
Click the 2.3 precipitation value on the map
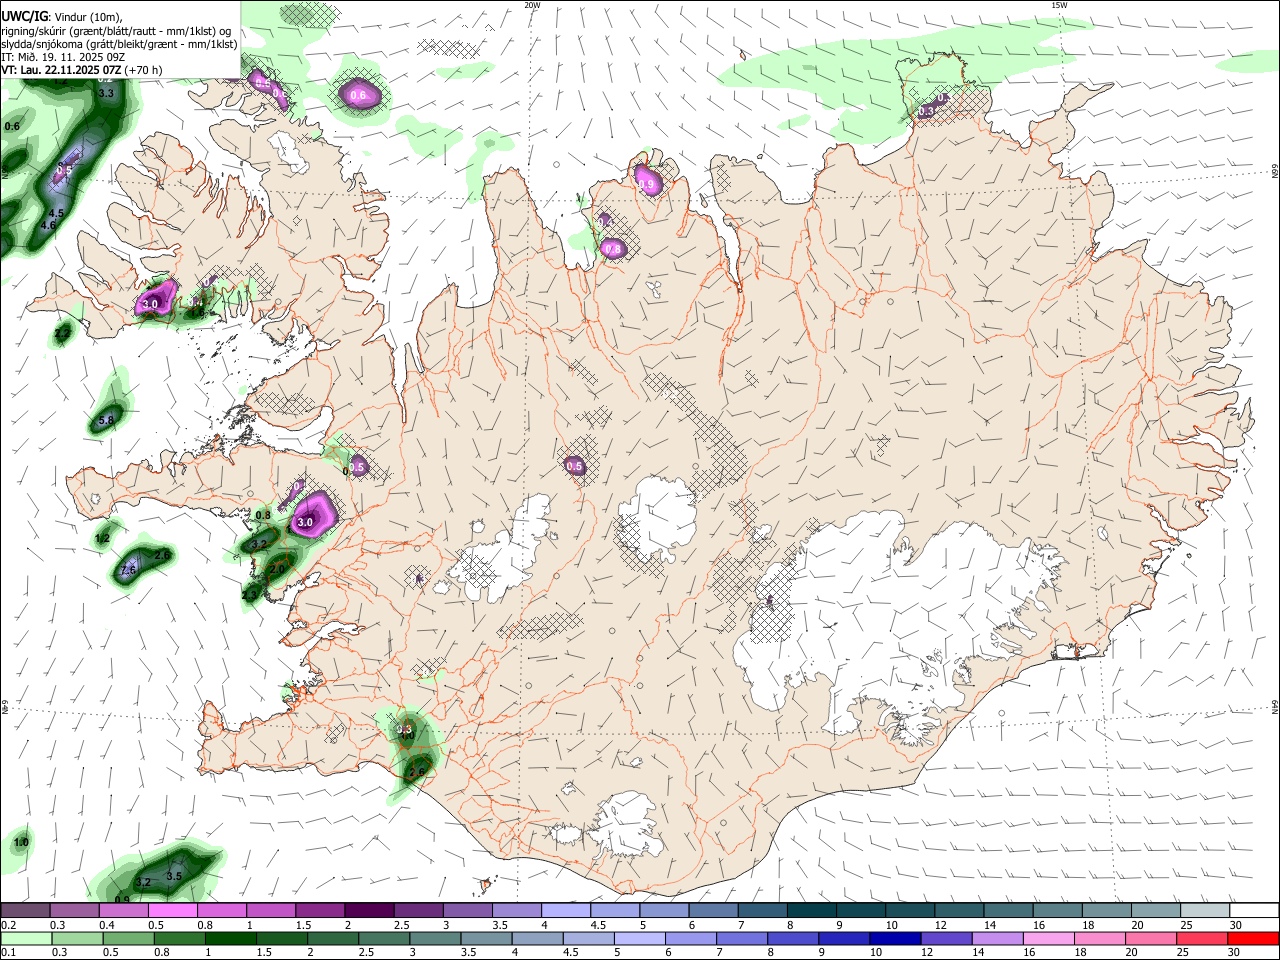click(x=250, y=595)
